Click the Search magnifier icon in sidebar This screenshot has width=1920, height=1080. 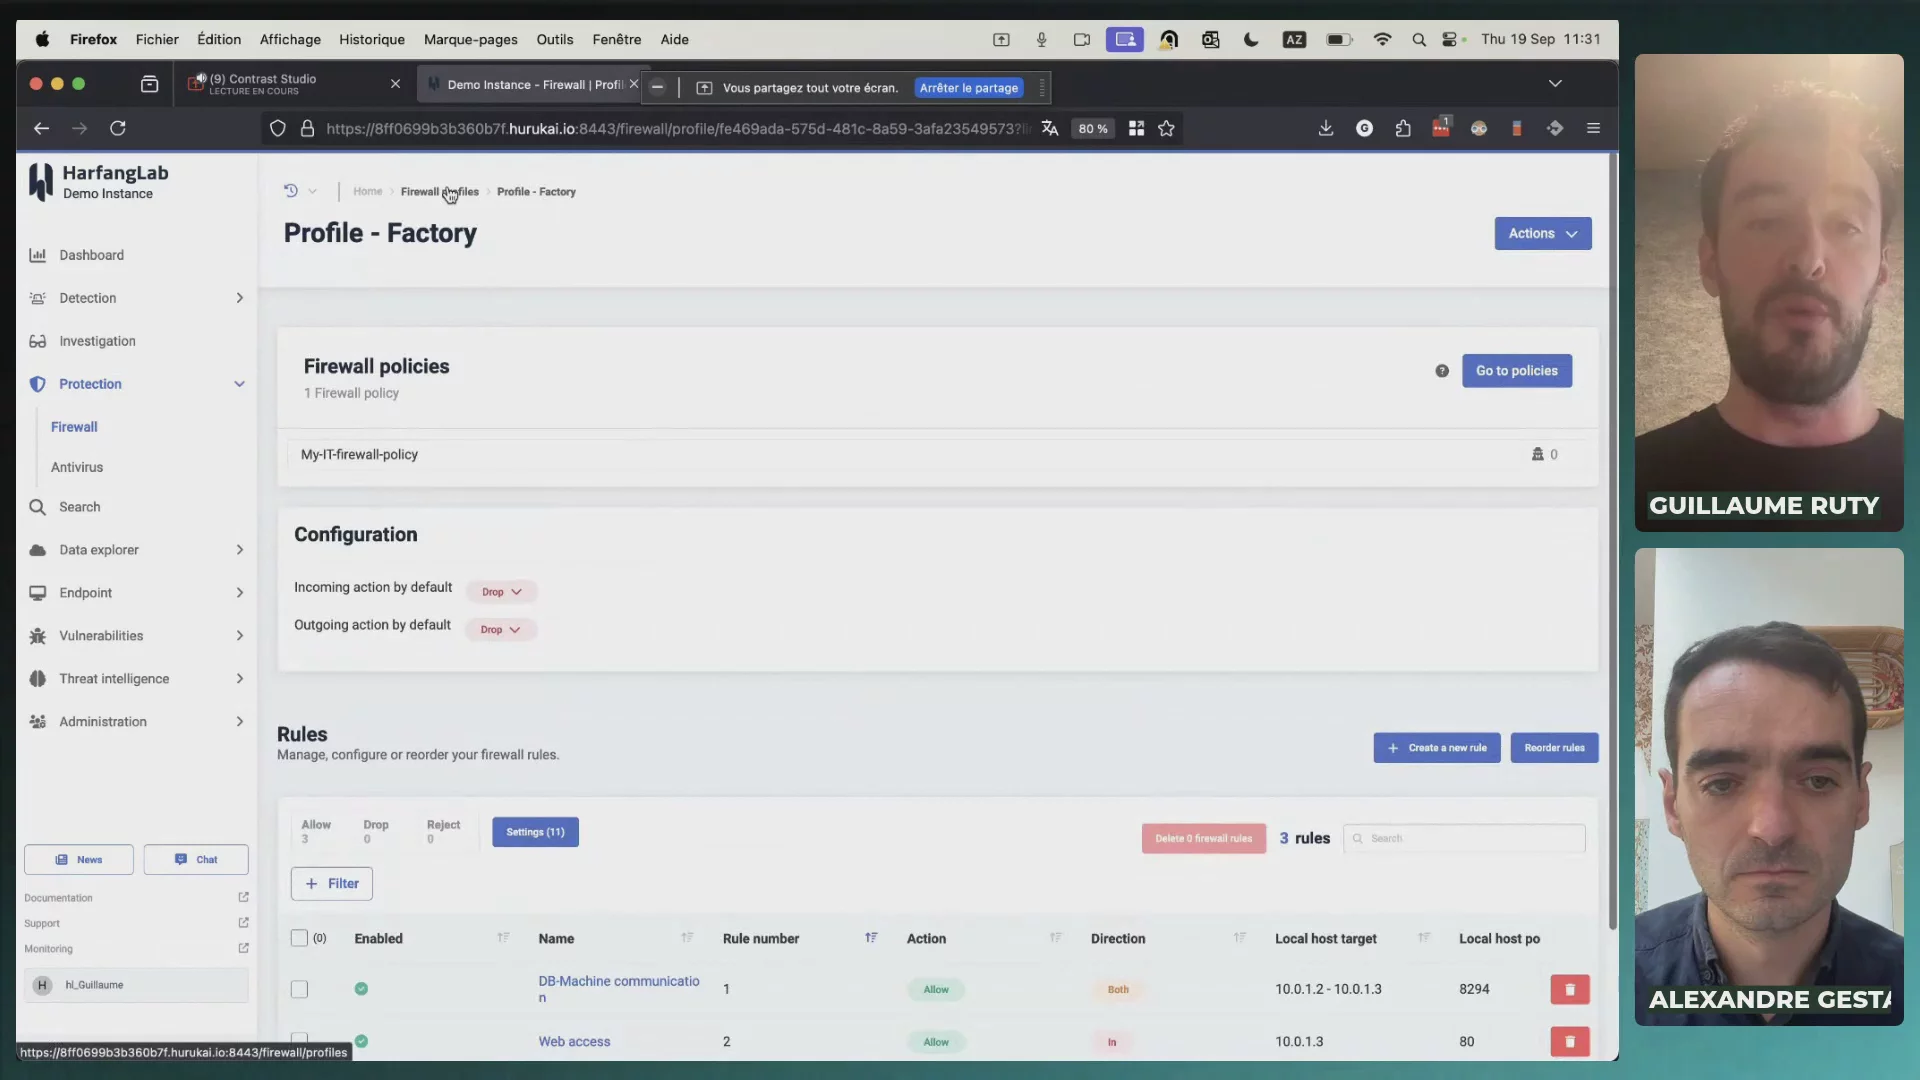pyautogui.click(x=38, y=507)
